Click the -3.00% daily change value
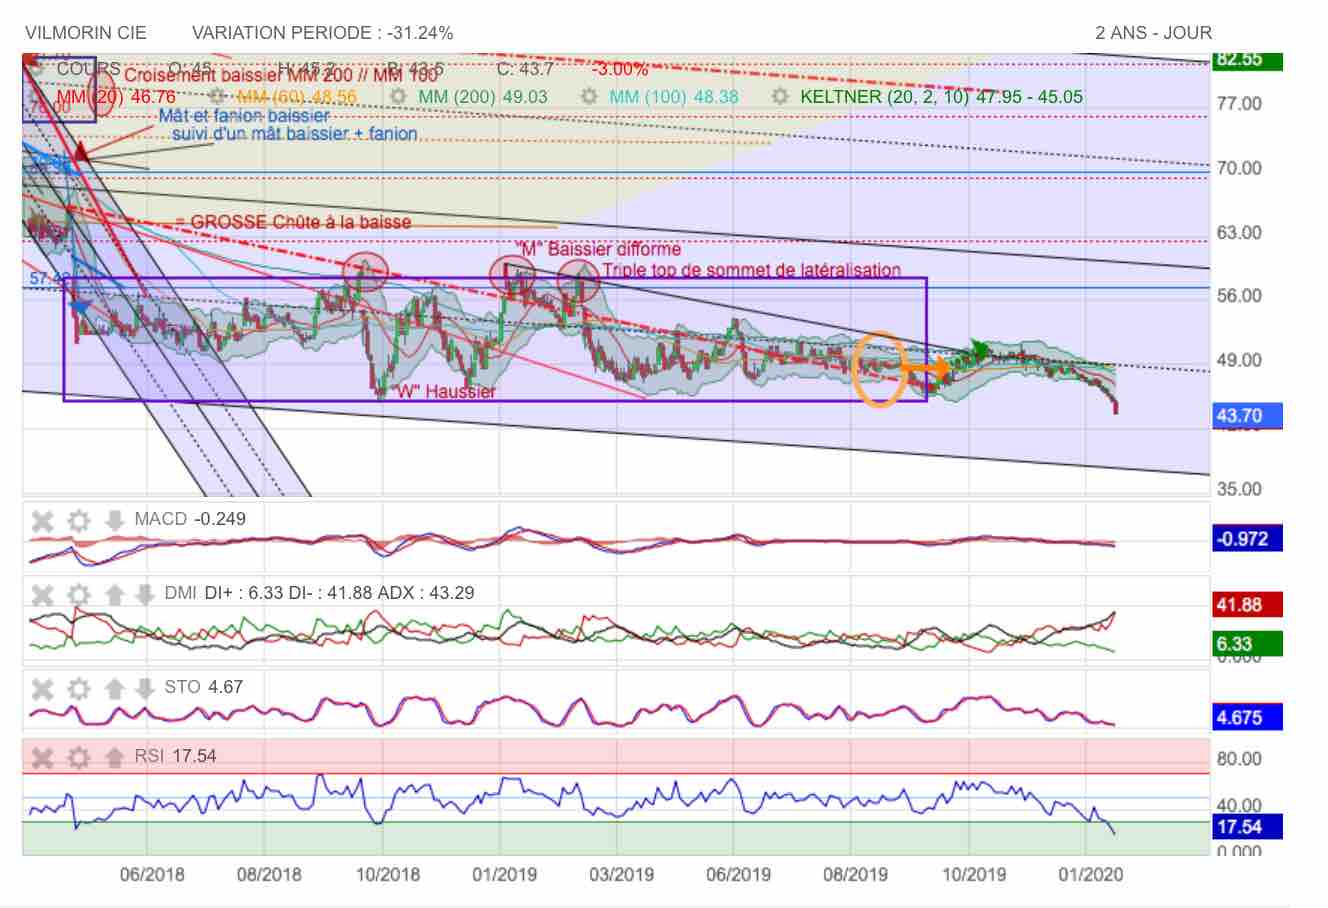This screenshot has width=1328, height=908. pyautogui.click(x=620, y=69)
